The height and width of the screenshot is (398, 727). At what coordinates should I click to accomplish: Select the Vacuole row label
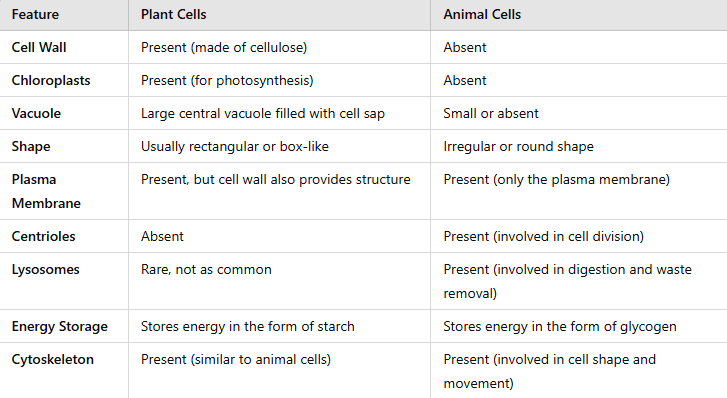click(x=36, y=113)
